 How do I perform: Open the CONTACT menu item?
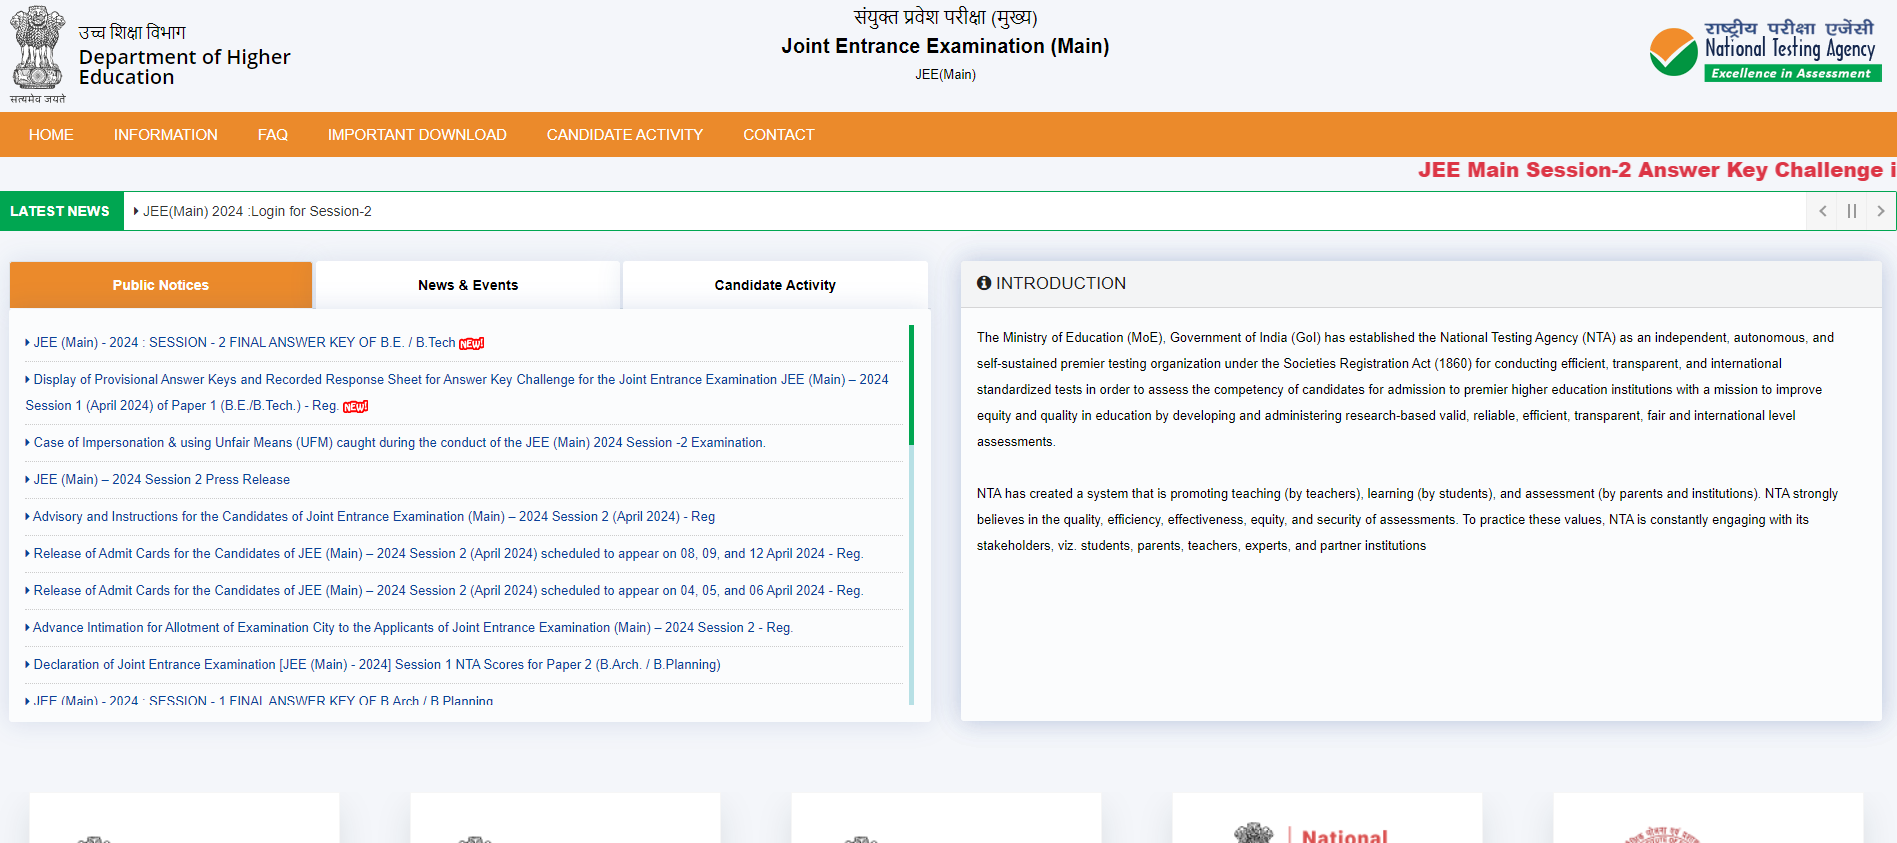[779, 135]
